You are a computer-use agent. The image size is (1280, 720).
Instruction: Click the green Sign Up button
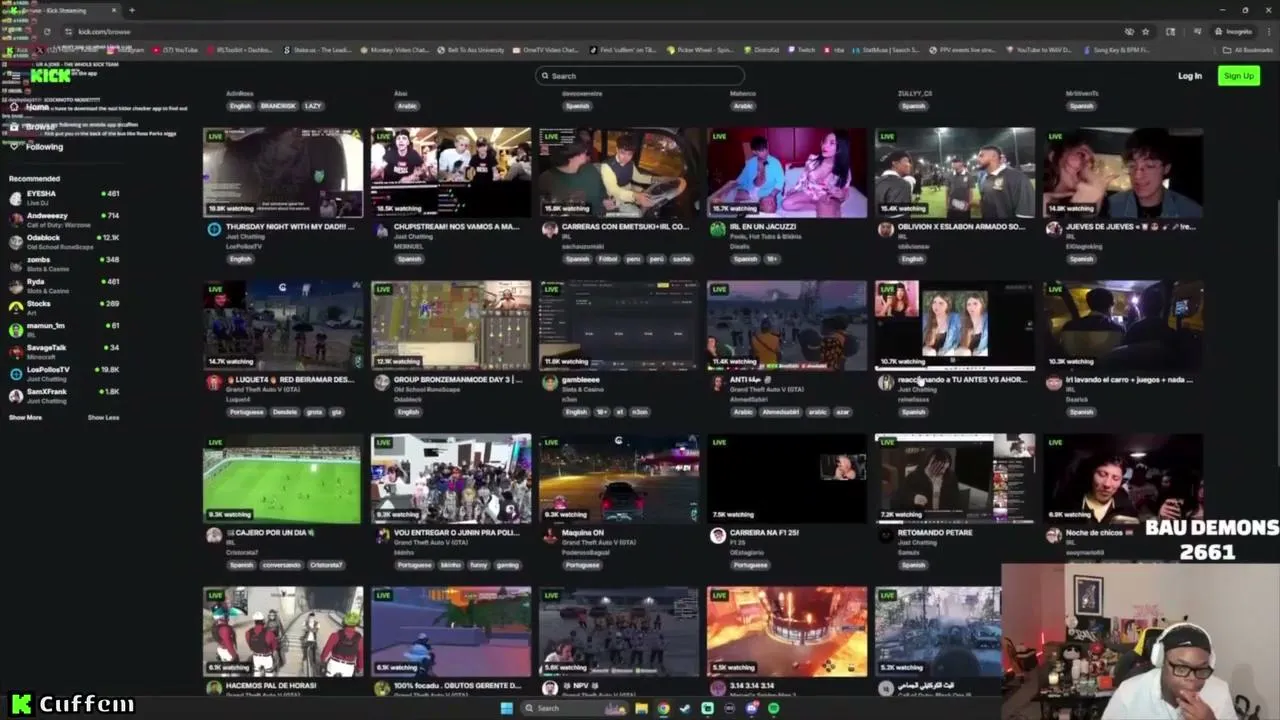click(x=1238, y=76)
